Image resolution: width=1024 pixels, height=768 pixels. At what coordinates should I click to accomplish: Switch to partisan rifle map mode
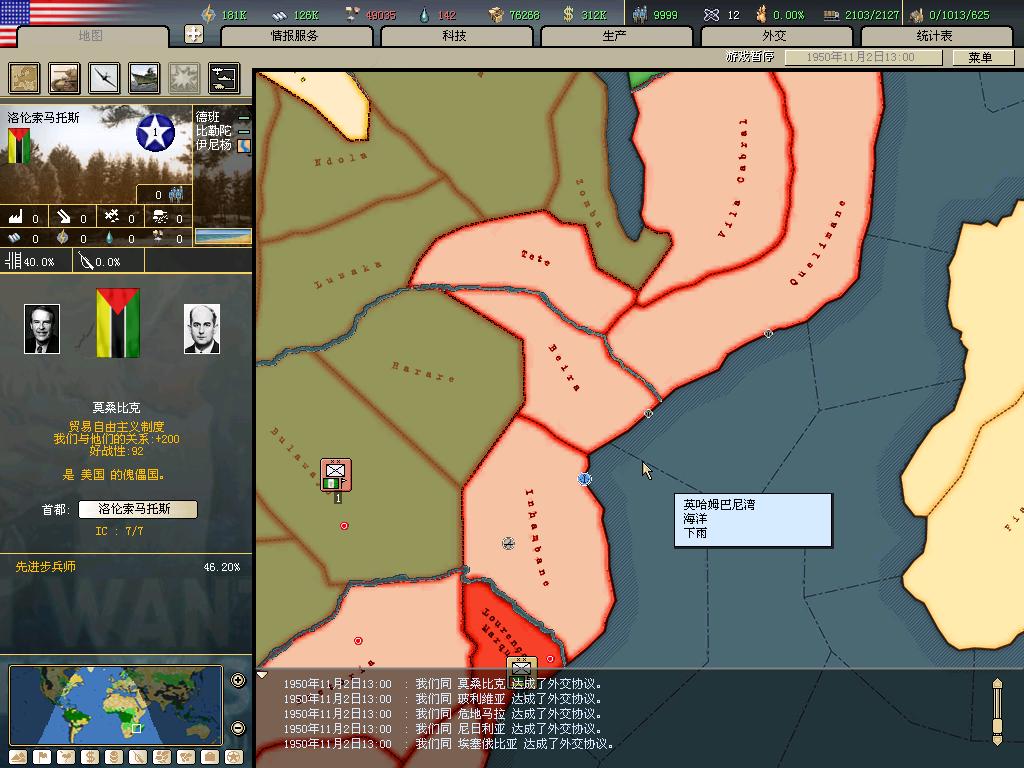pos(138,758)
